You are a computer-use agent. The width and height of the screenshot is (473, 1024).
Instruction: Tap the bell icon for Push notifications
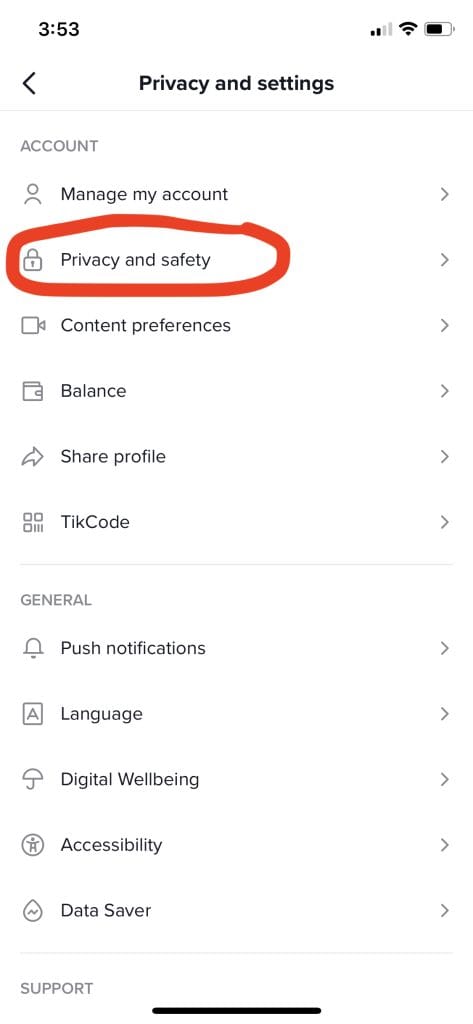click(x=33, y=648)
